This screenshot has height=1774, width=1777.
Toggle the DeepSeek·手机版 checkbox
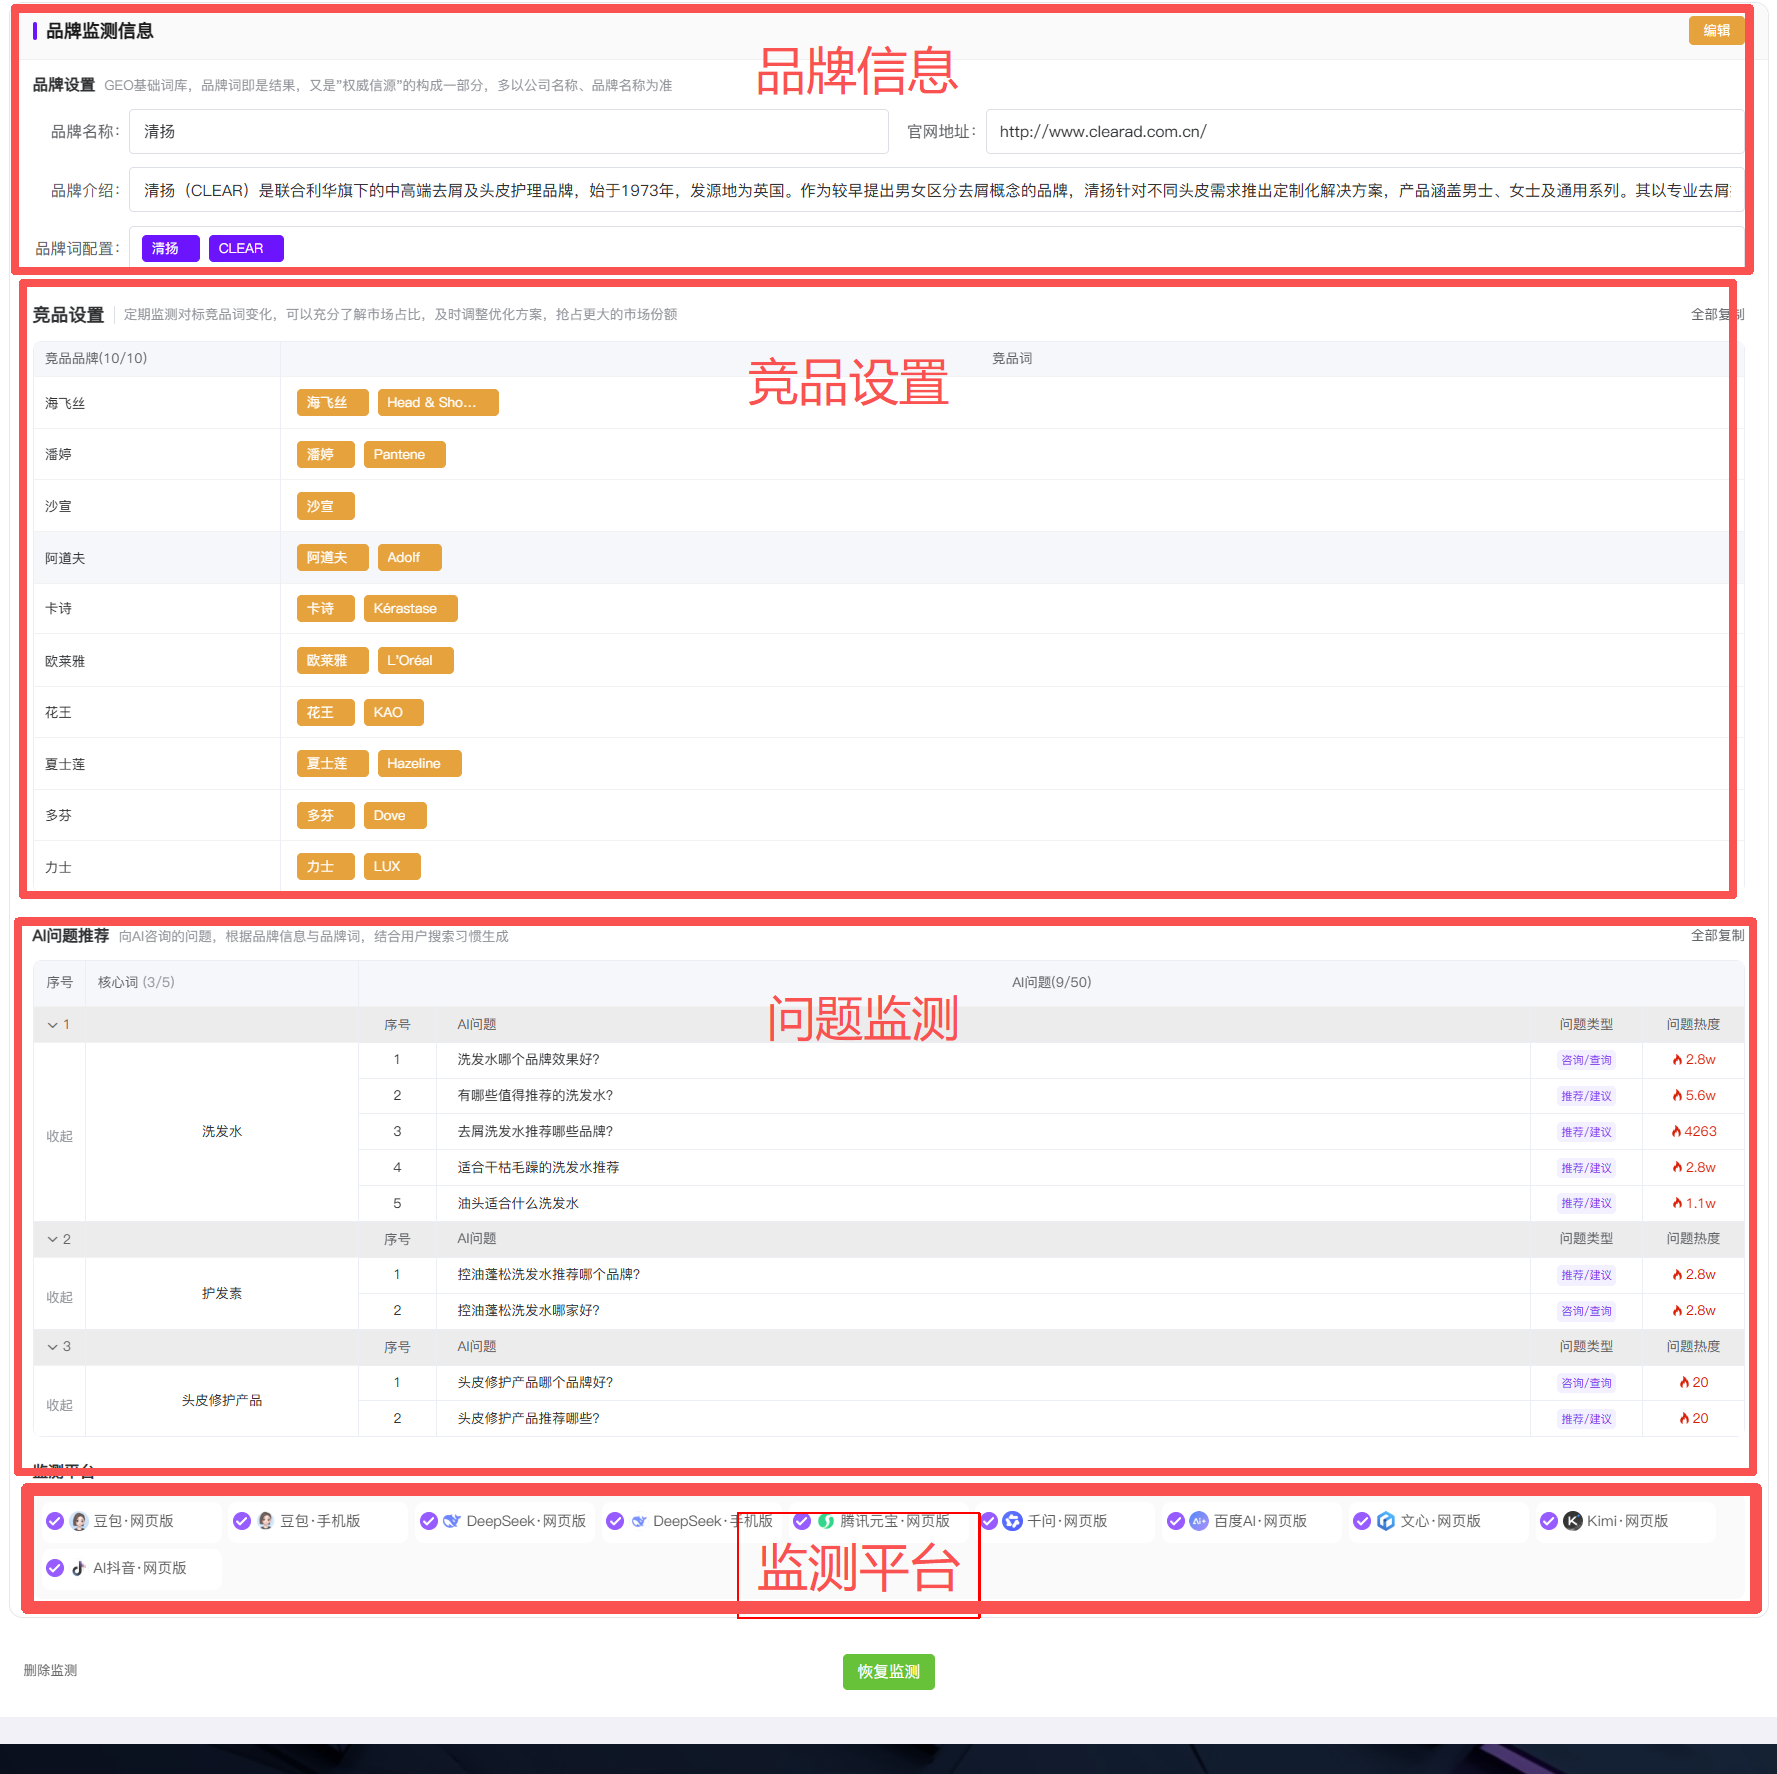coord(615,1521)
